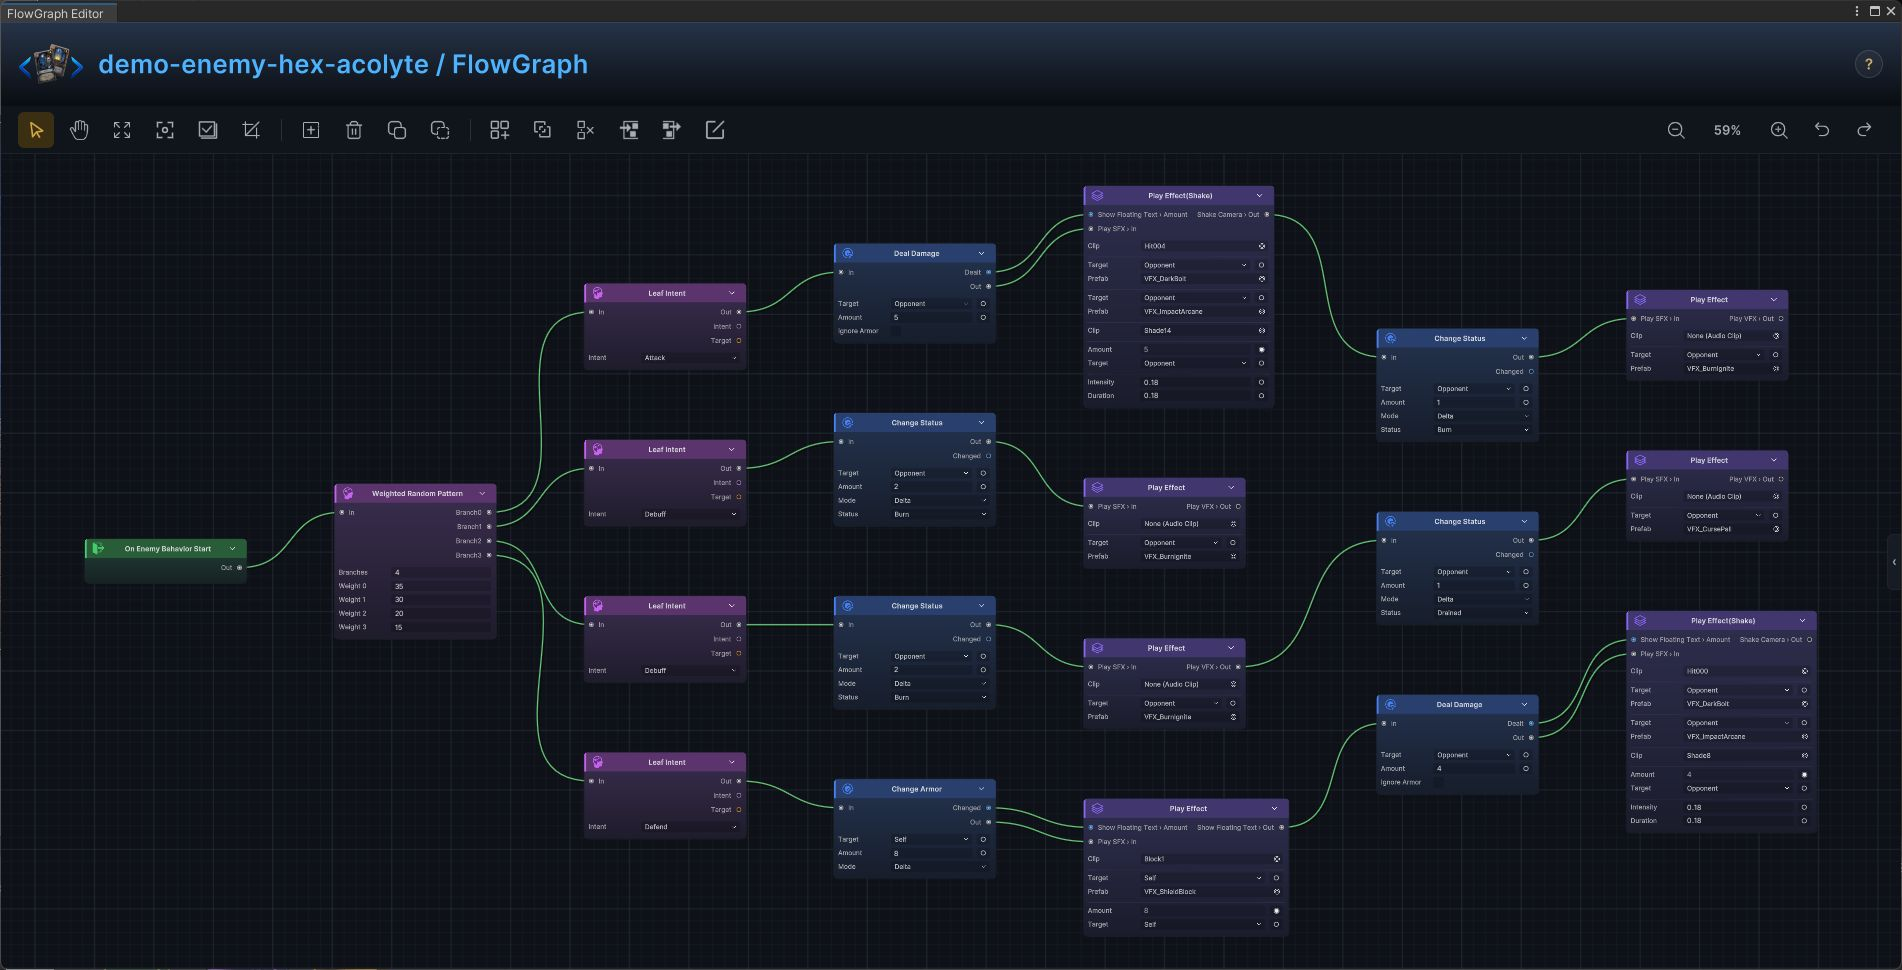Viewport: 1902px width, 970px height.
Task: Click the card deck logo in header
Action: 52,64
